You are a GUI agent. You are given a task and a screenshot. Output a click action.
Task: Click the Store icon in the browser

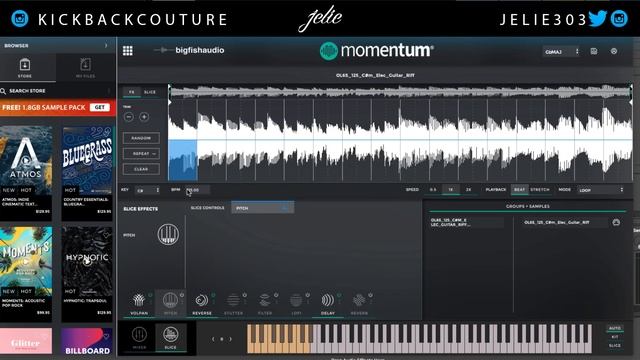[x=25, y=64]
